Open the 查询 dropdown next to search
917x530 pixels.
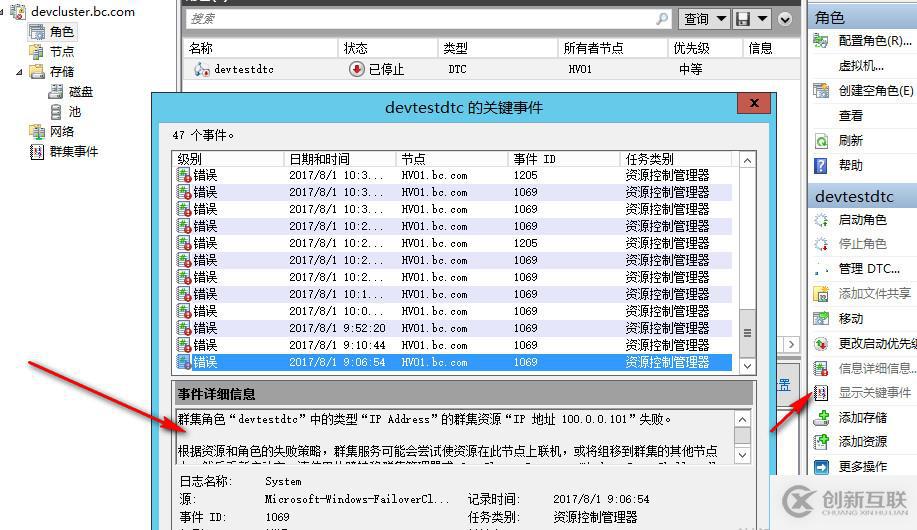[703, 19]
